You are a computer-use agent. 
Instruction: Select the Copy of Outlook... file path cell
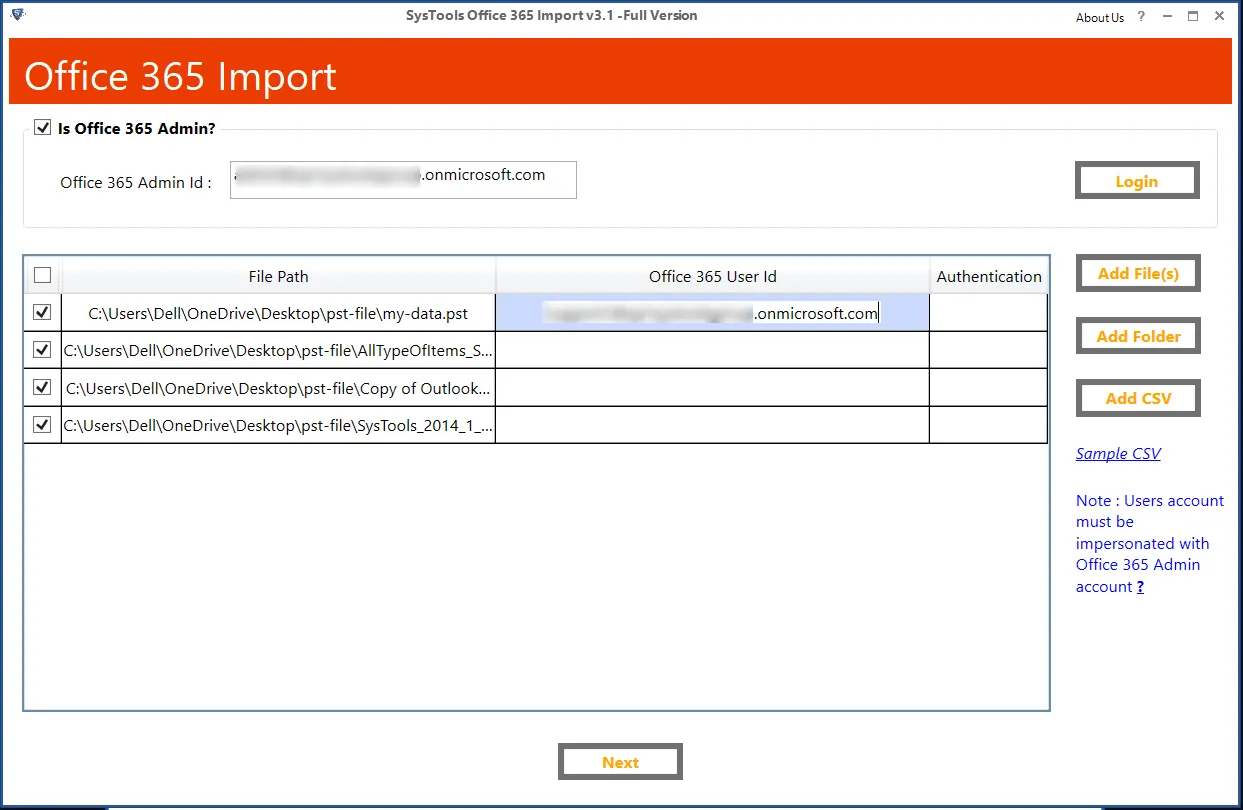[278, 388]
